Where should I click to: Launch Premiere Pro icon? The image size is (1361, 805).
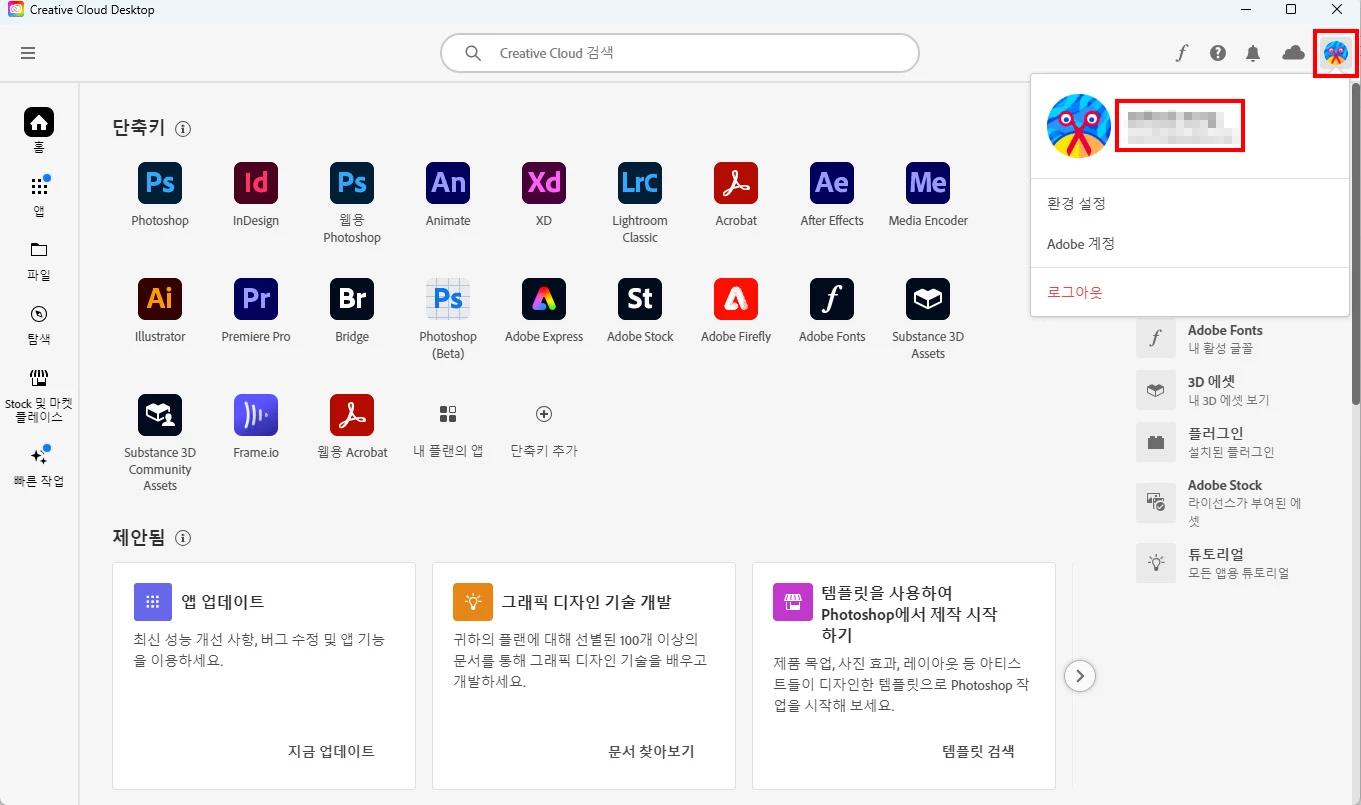256,299
